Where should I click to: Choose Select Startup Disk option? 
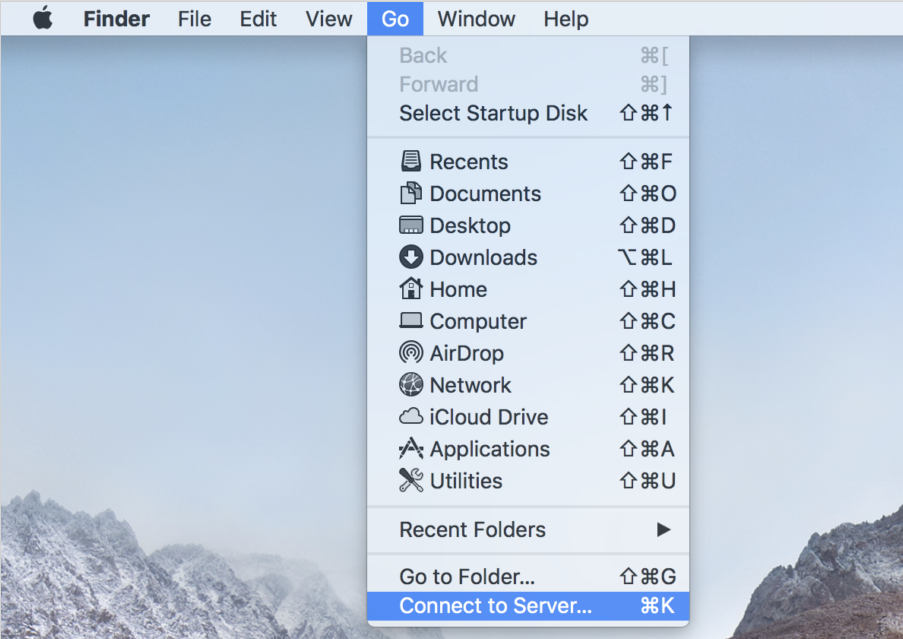coord(493,113)
